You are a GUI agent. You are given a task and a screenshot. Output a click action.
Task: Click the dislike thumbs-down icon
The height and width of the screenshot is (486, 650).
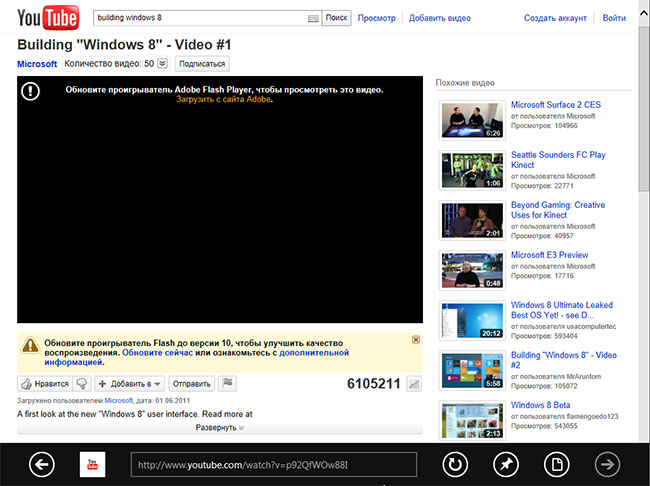[x=82, y=384]
